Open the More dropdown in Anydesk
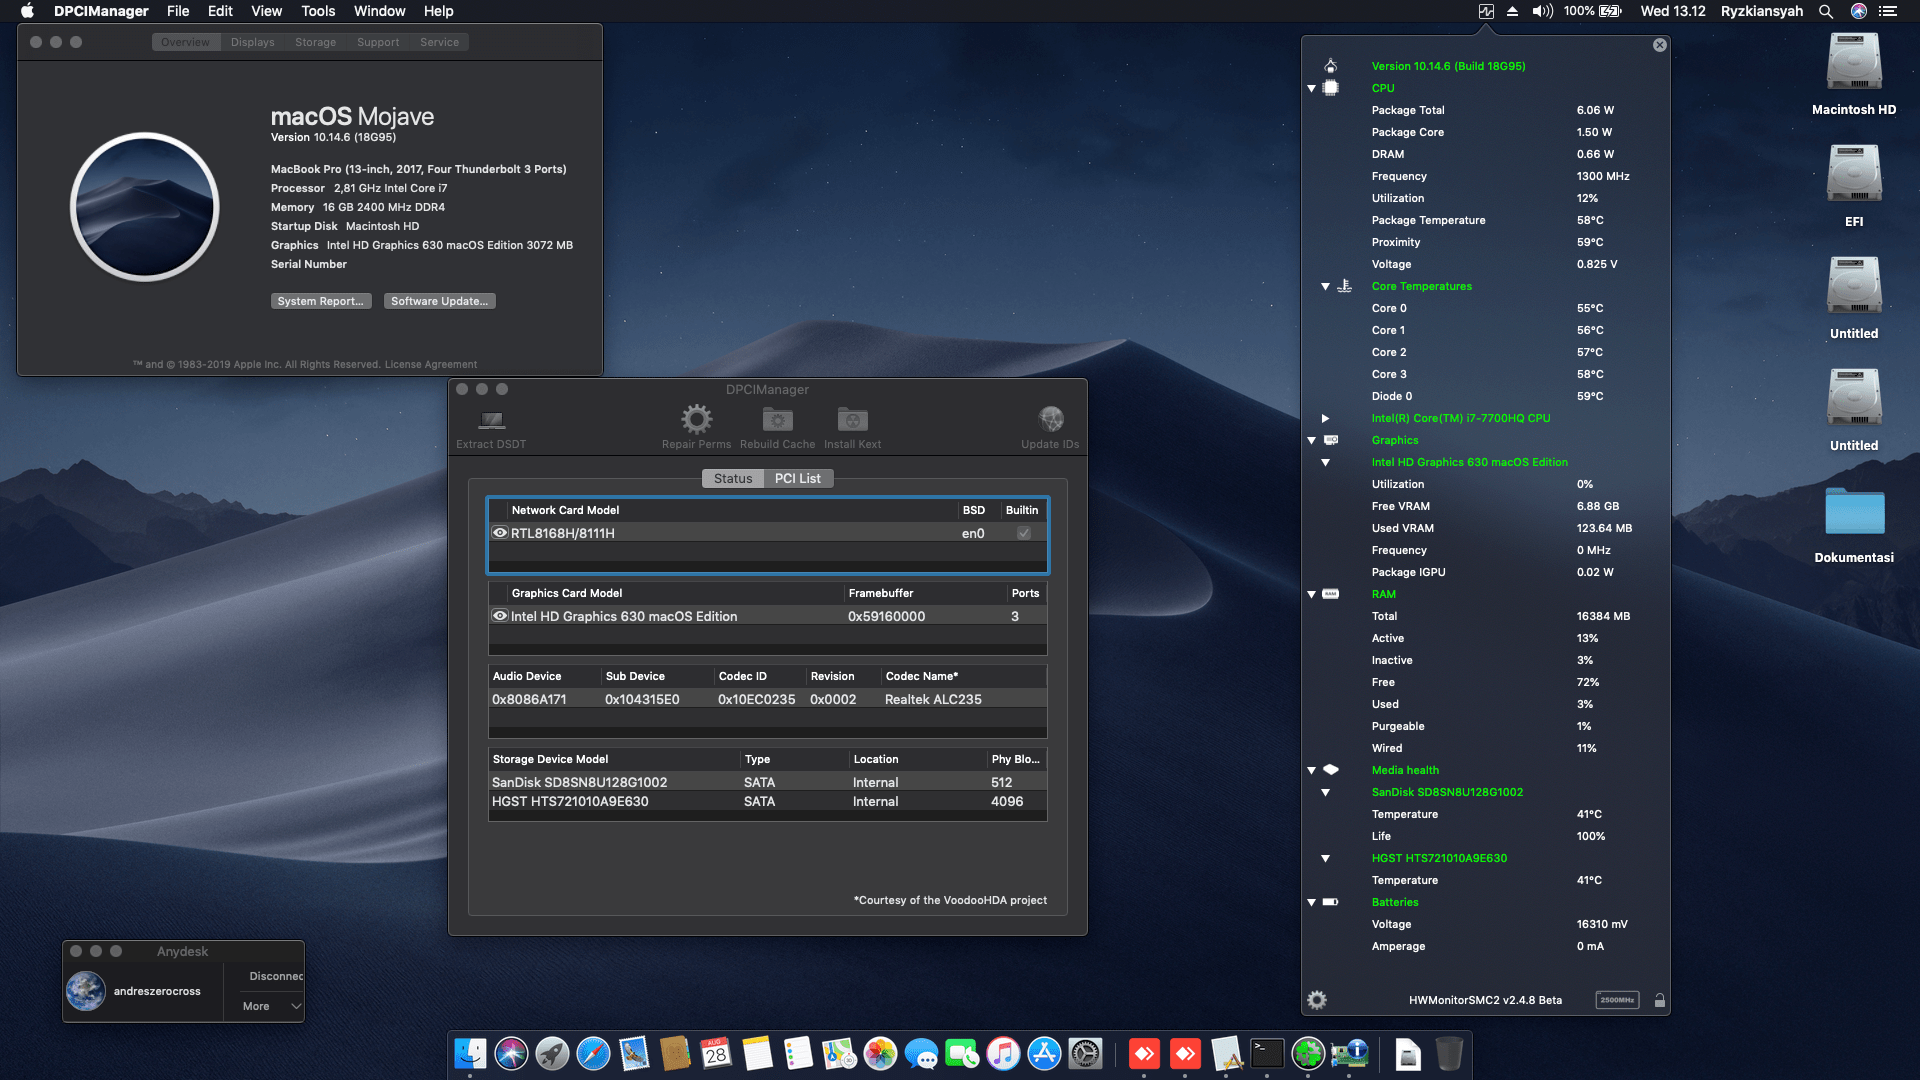This screenshot has width=1920, height=1080. coord(265,1006)
